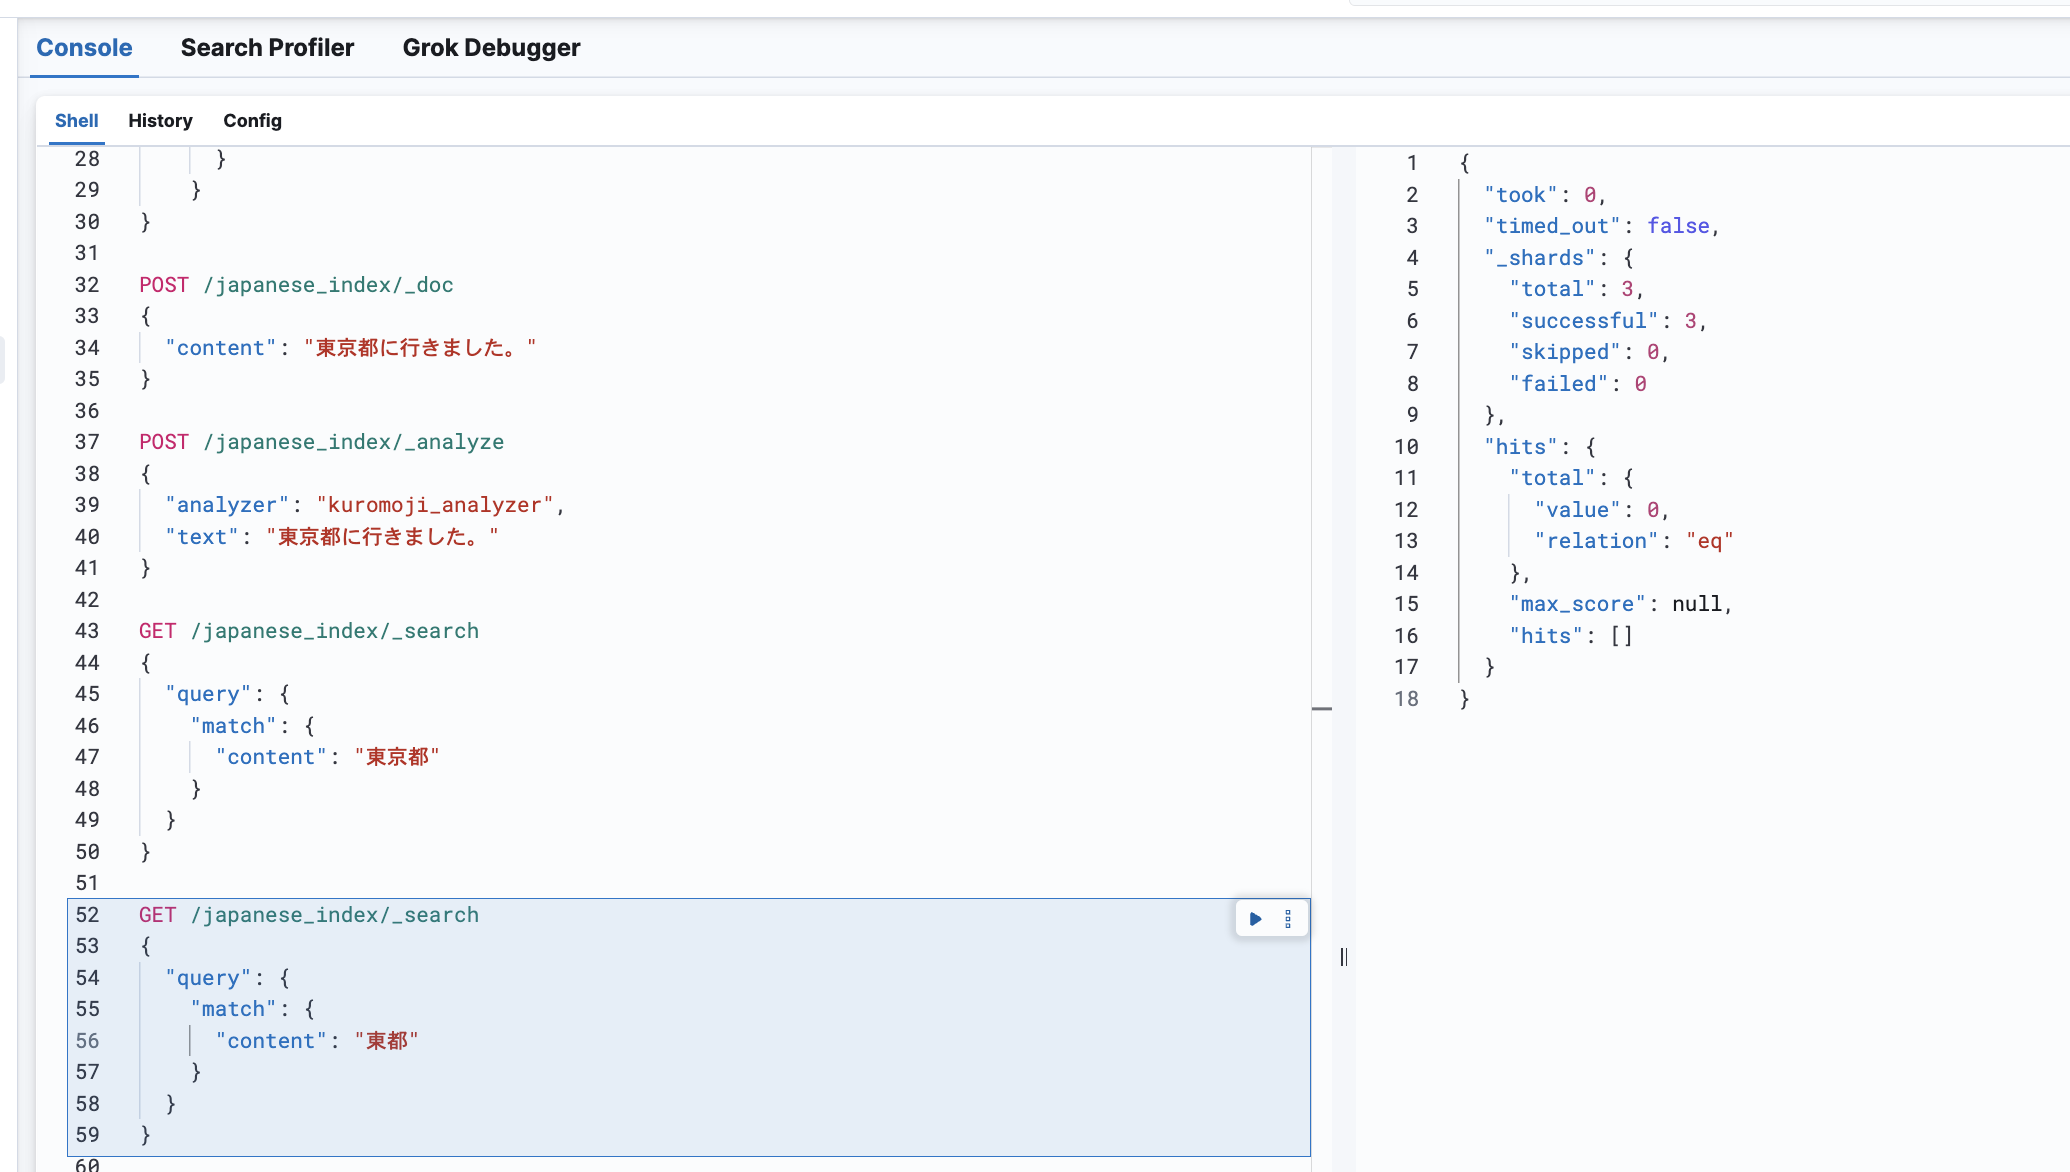The image size is (2070, 1172).
Task: Click the panel resize handle between editor and output
Action: pyautogui.click(x=1343, y=957)
